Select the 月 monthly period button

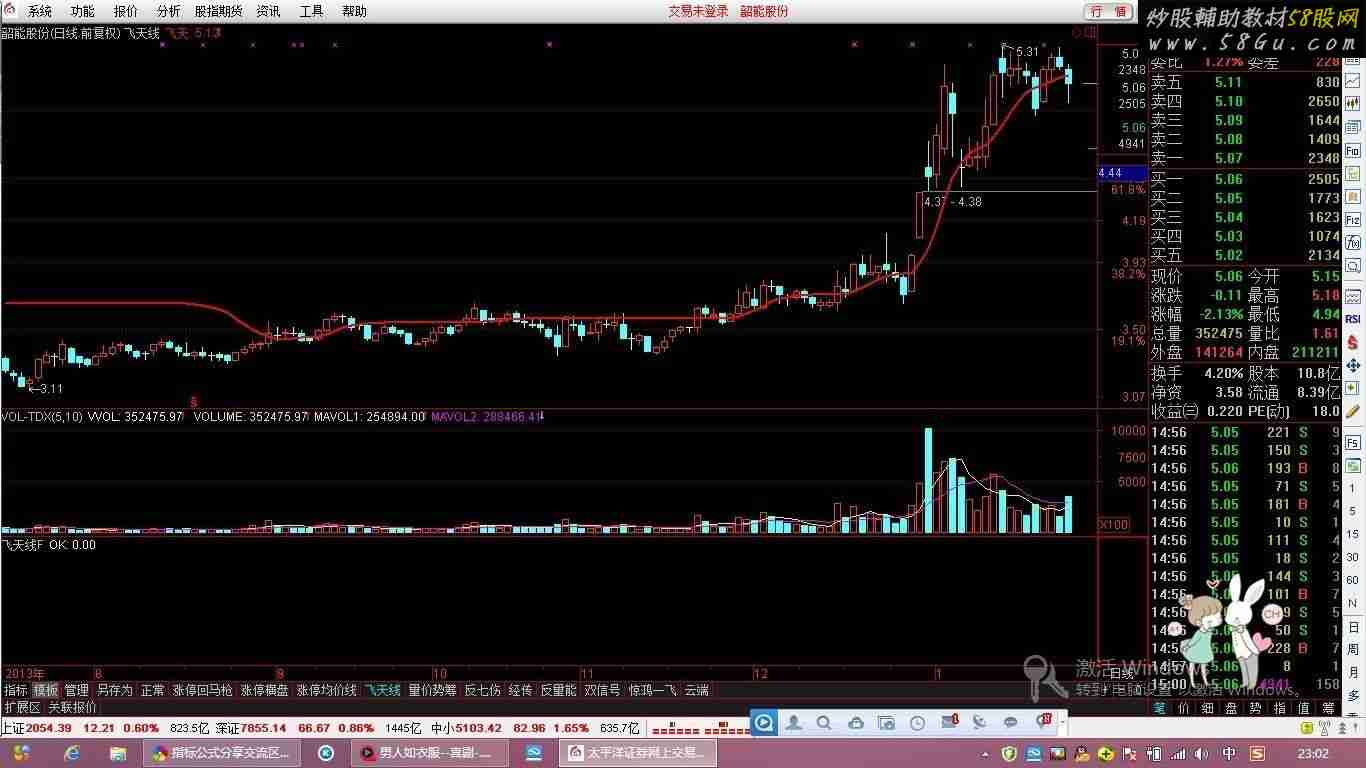[1353, 671]
